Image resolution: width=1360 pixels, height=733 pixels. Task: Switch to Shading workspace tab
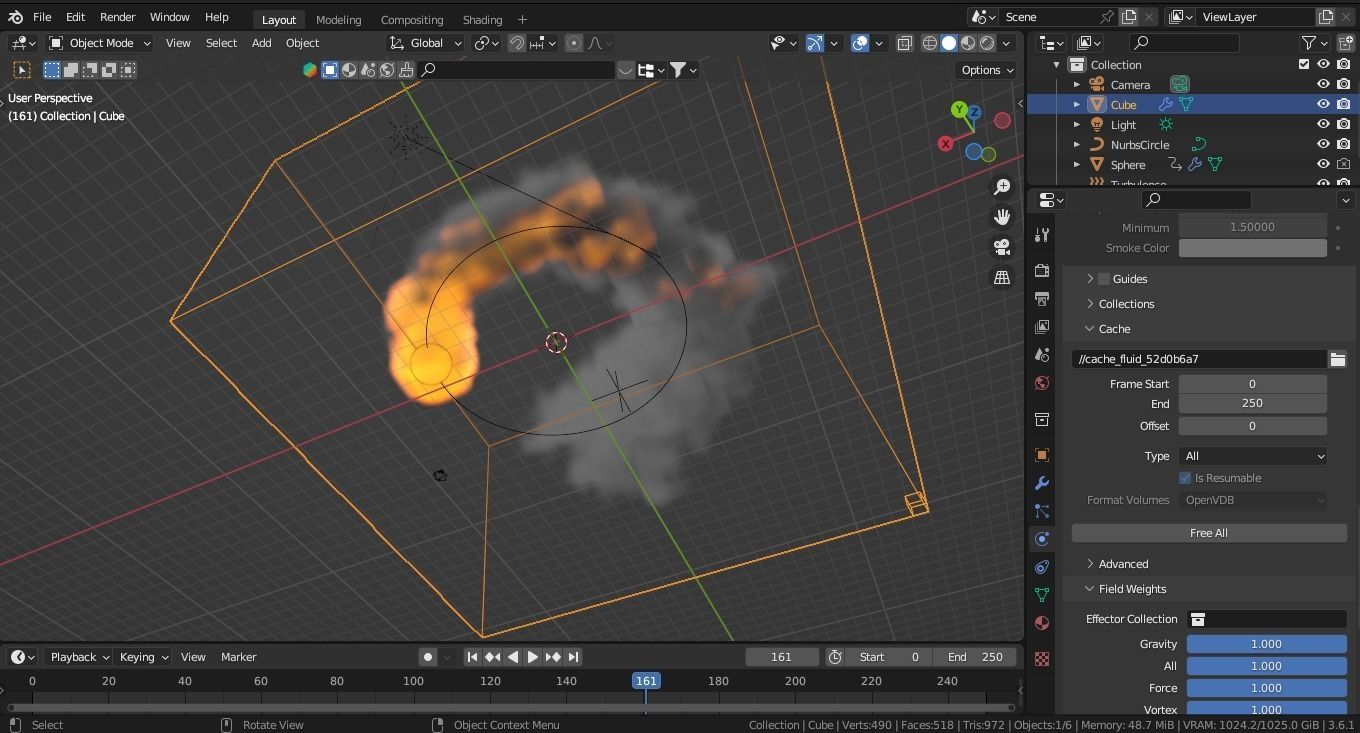(x=482, y=19)
